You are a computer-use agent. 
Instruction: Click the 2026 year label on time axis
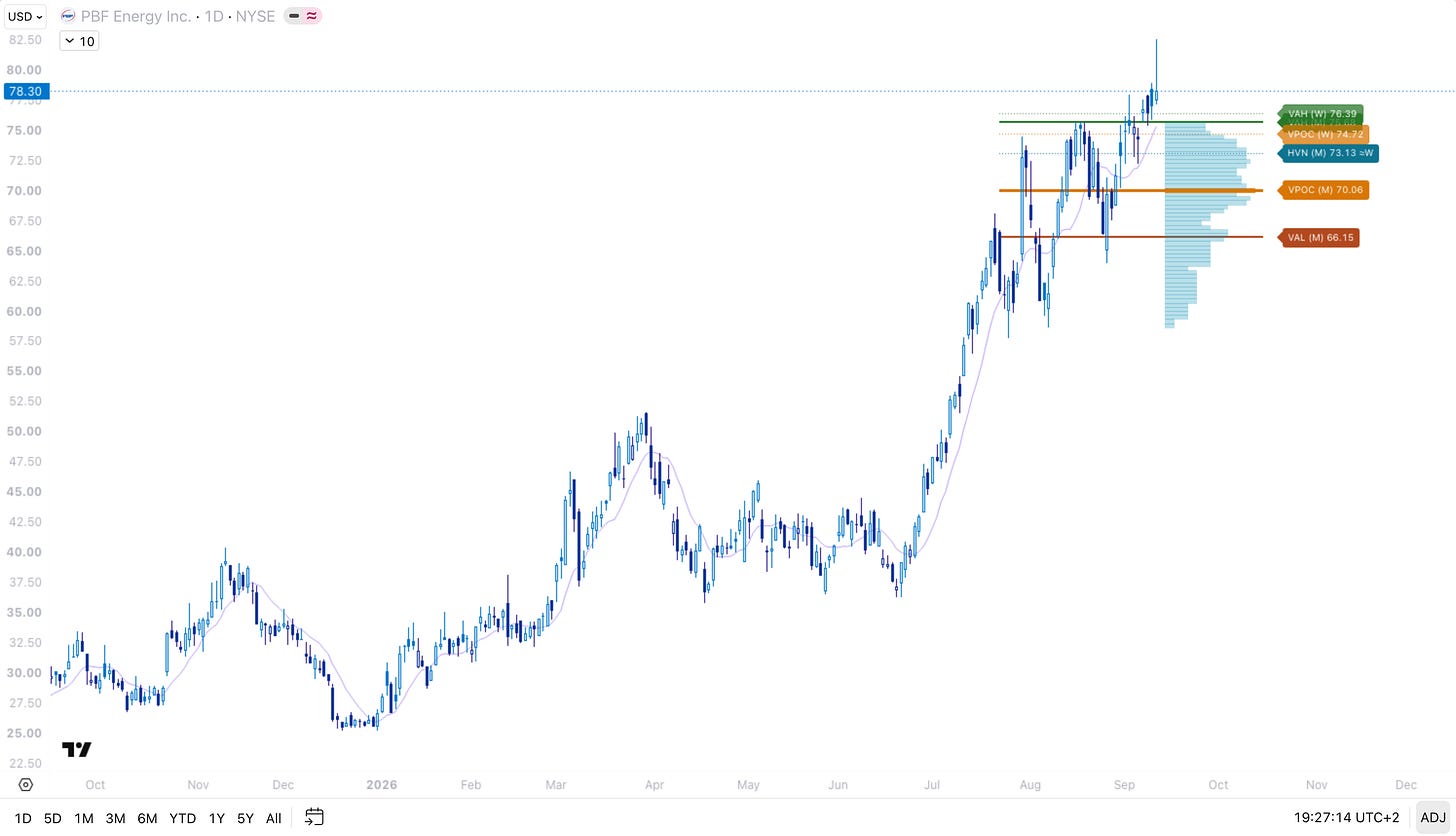click(381, 785)
